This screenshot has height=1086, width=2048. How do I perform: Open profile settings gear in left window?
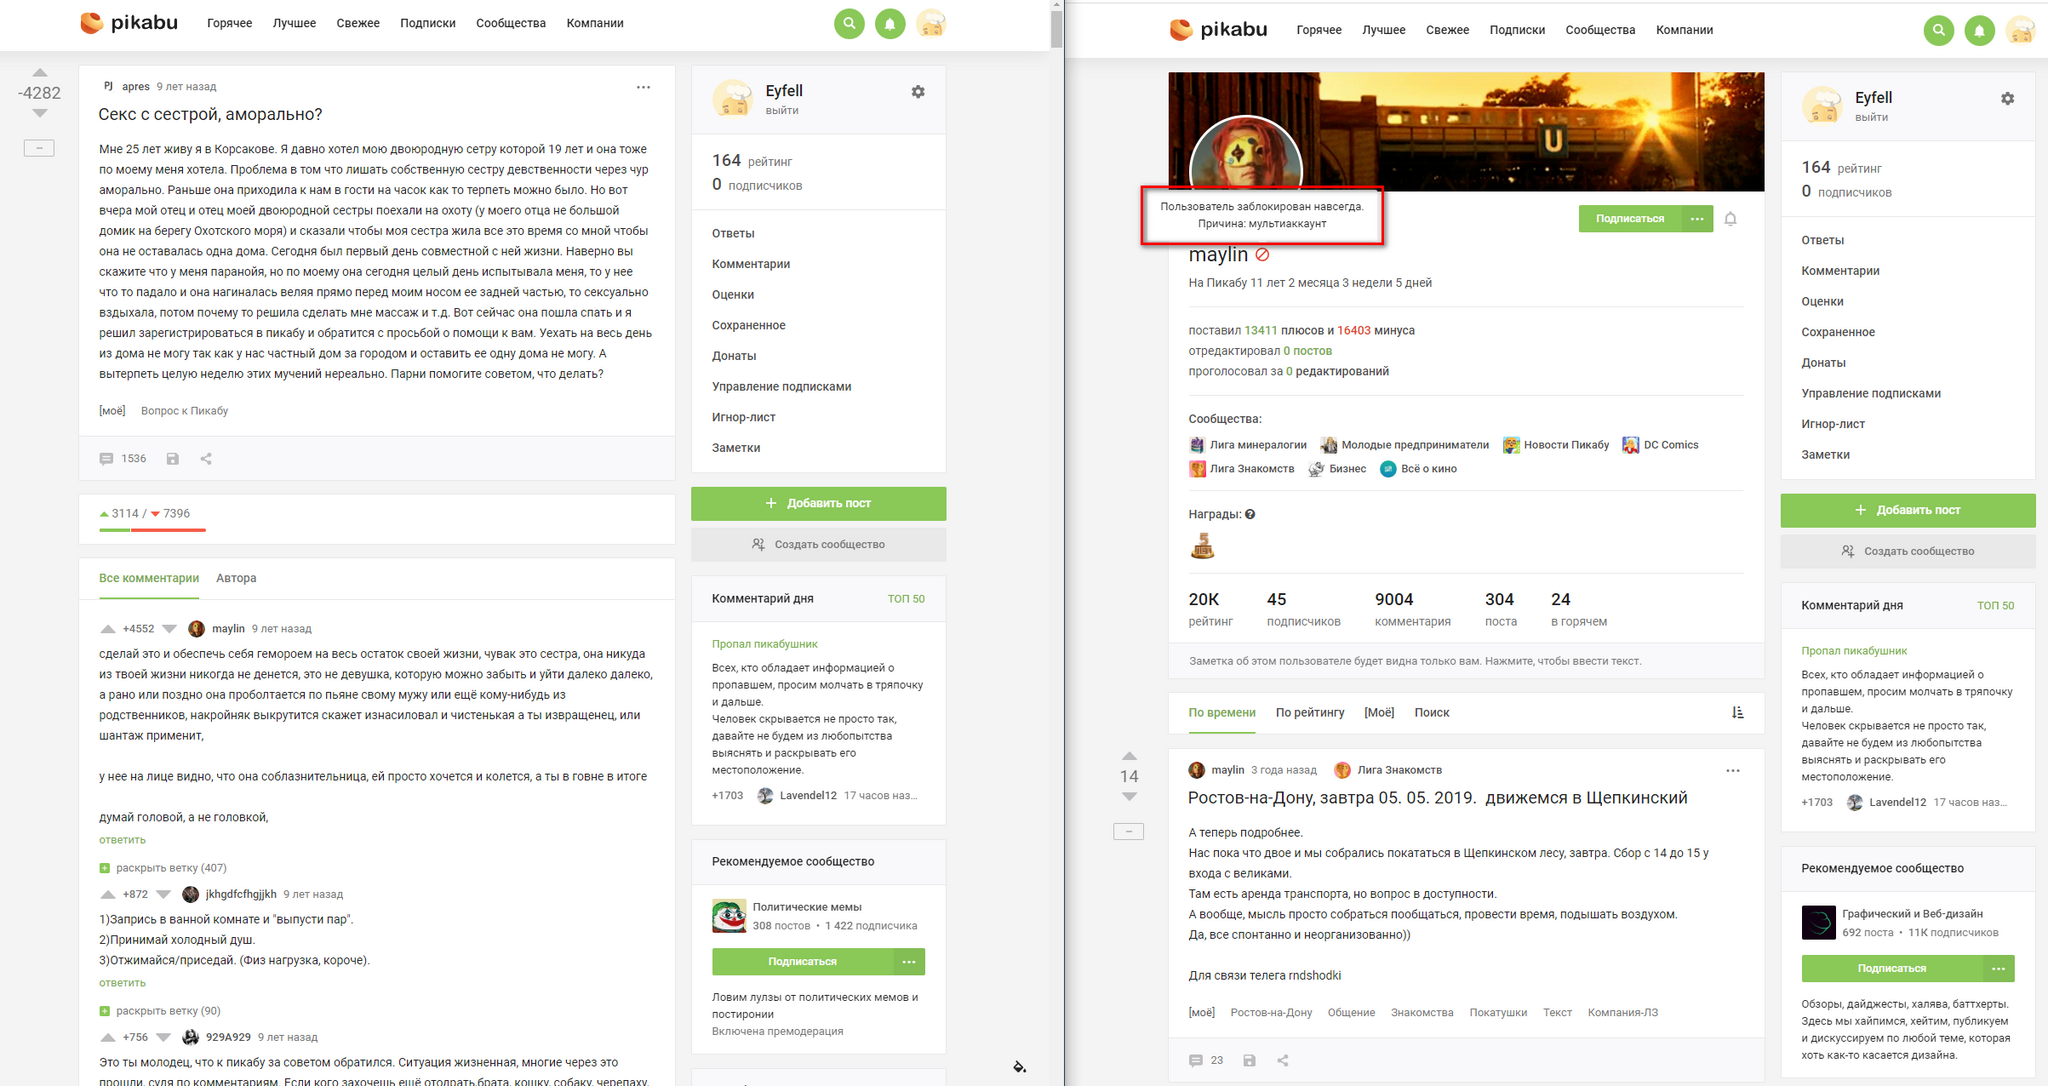tap(918, 92)
